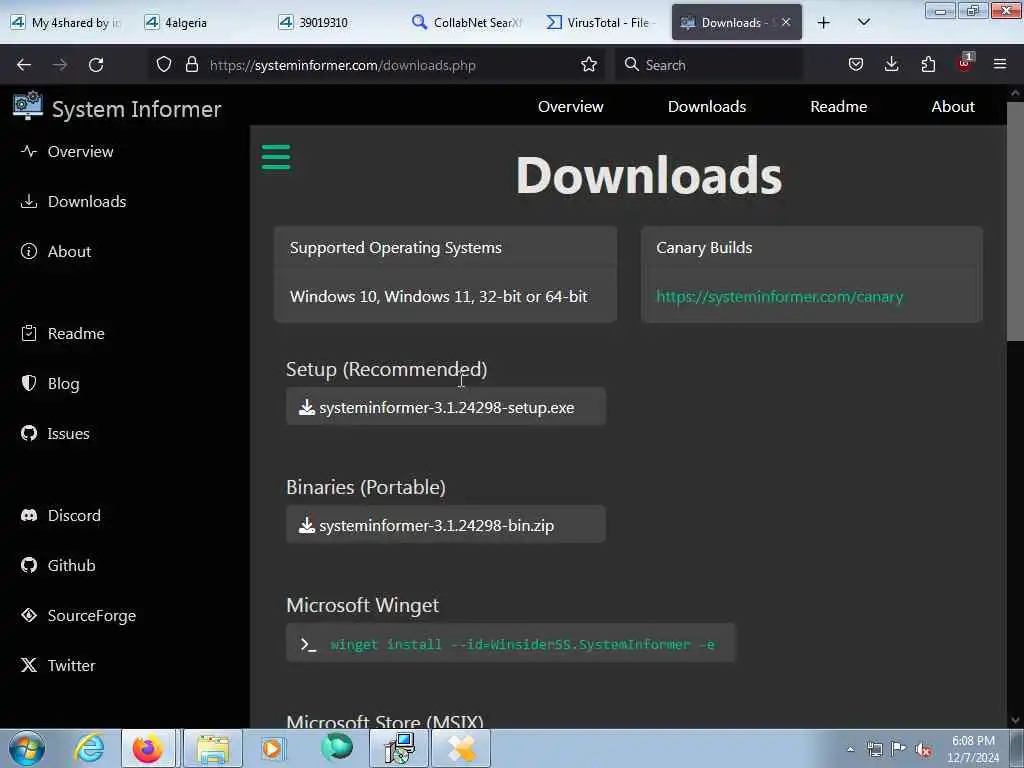Open the Windows Start button

point(27,748)
